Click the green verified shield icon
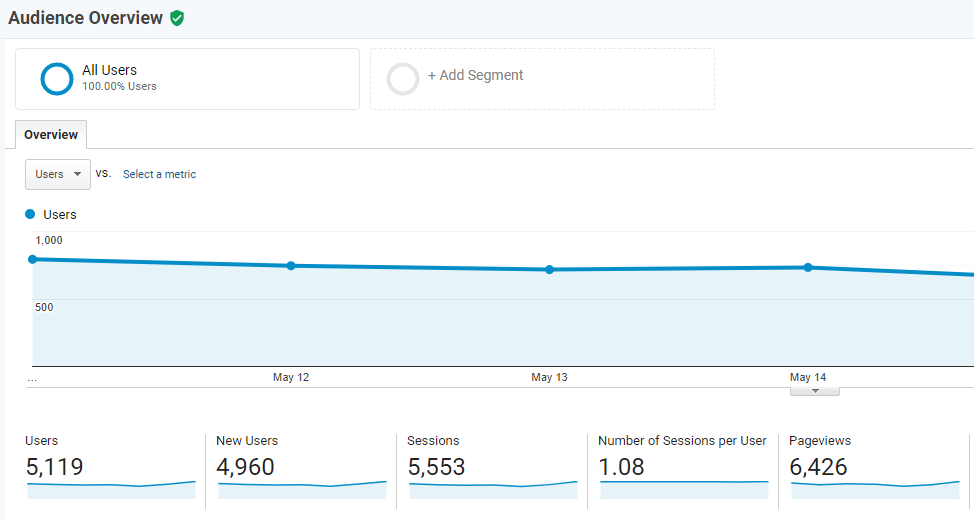 (177, 18)
